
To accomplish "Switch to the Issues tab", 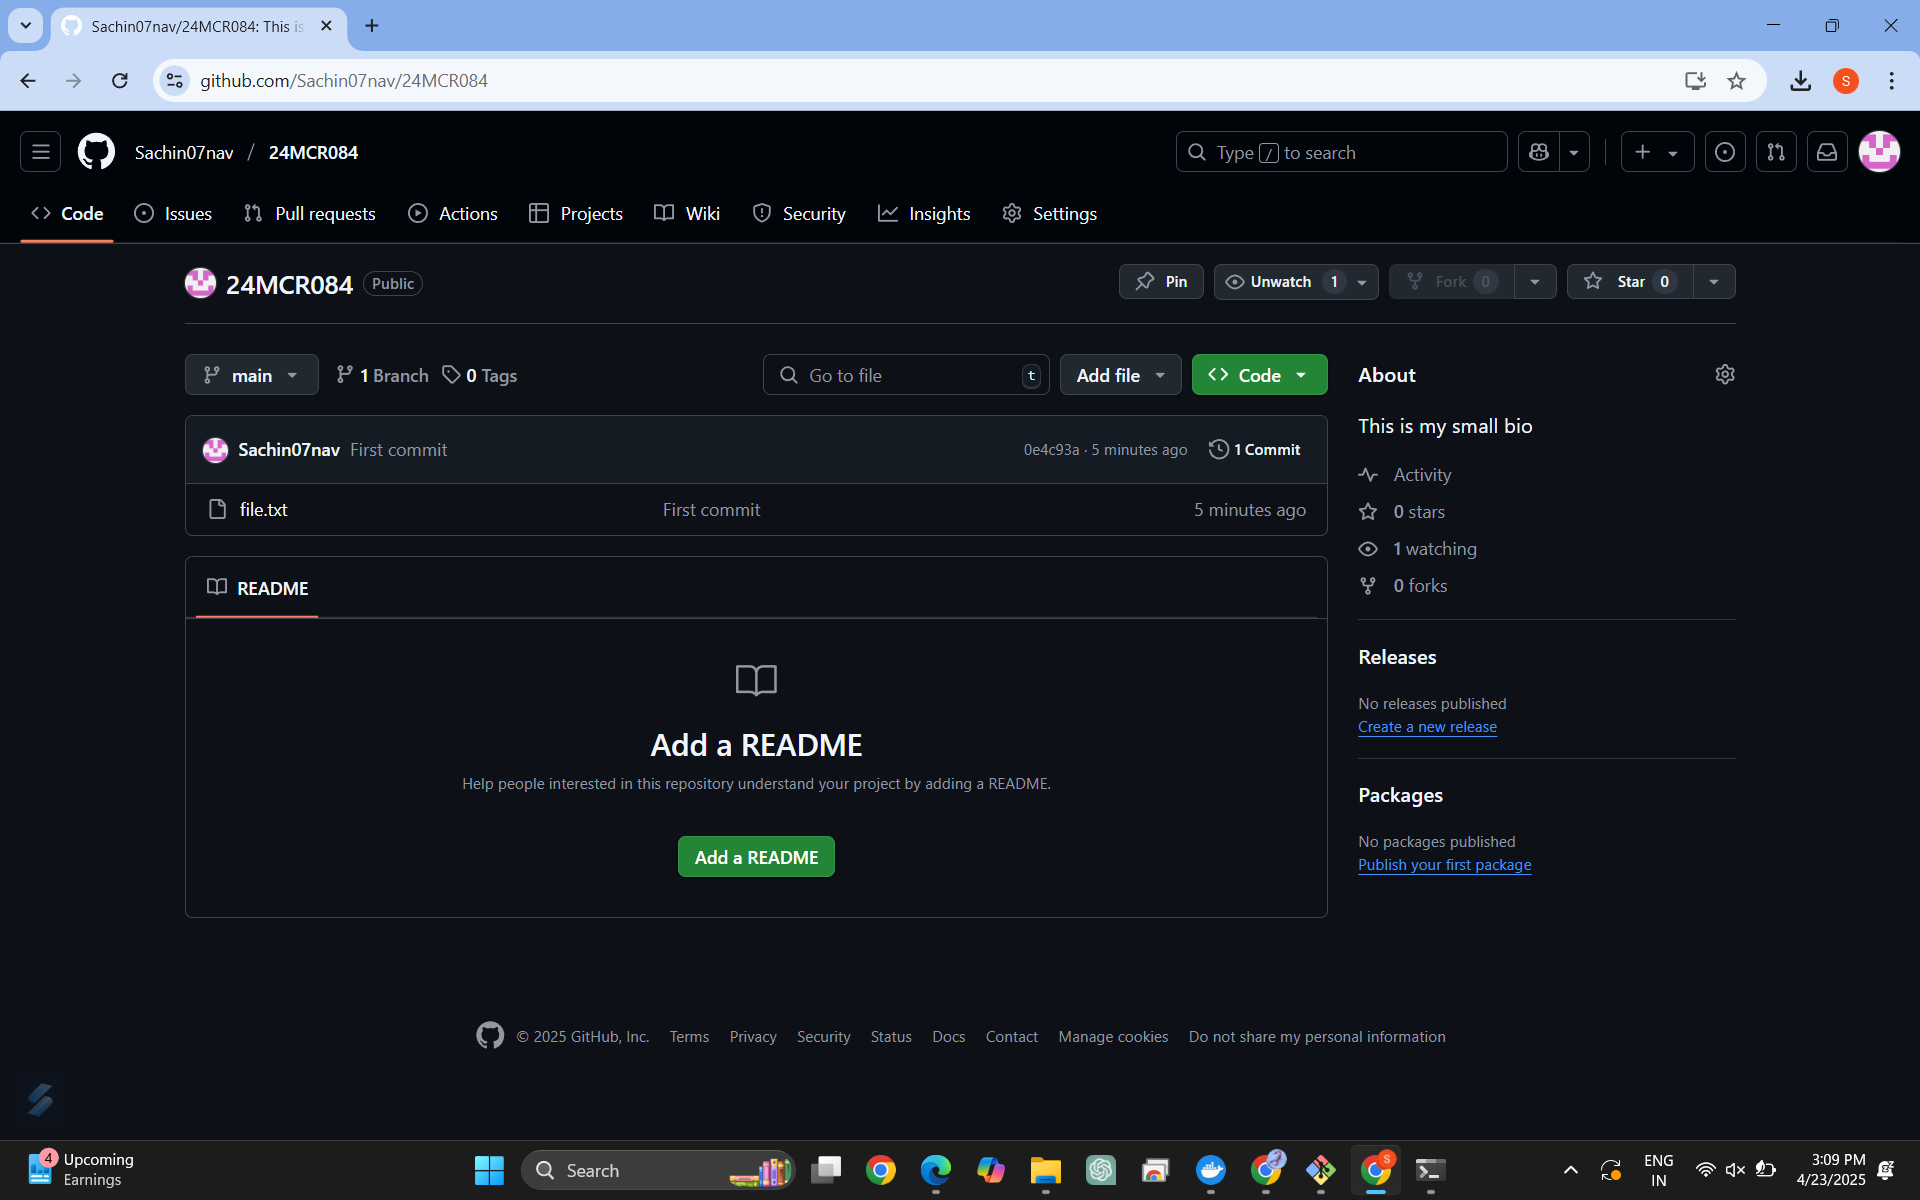I will click(x=173, y=213).
